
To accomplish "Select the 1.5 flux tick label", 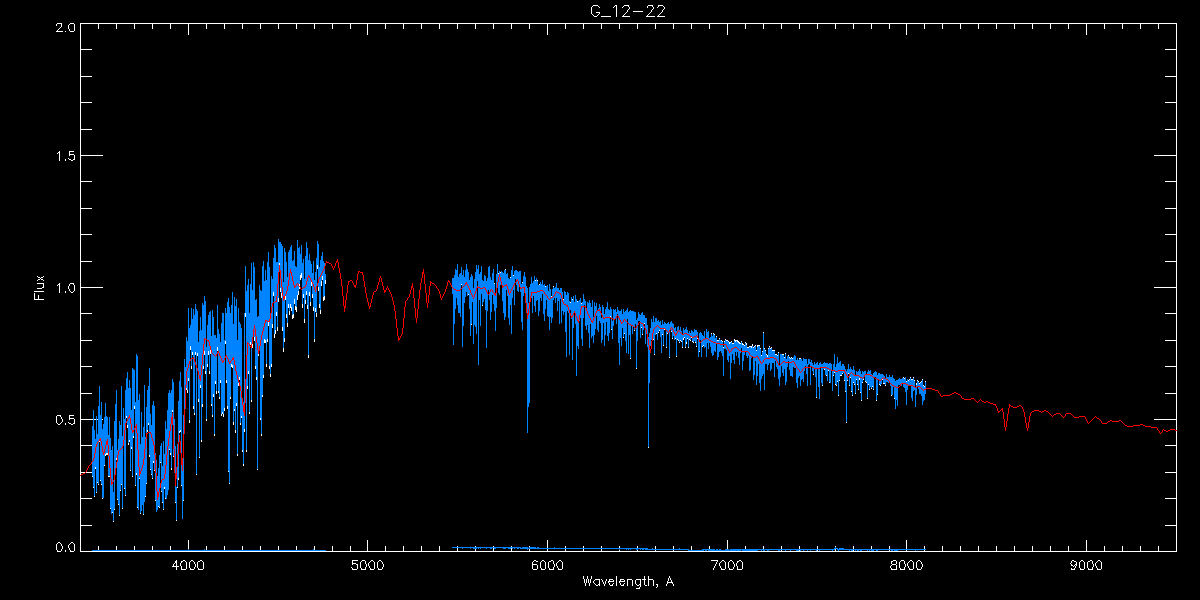I will [x=66, y=157].
